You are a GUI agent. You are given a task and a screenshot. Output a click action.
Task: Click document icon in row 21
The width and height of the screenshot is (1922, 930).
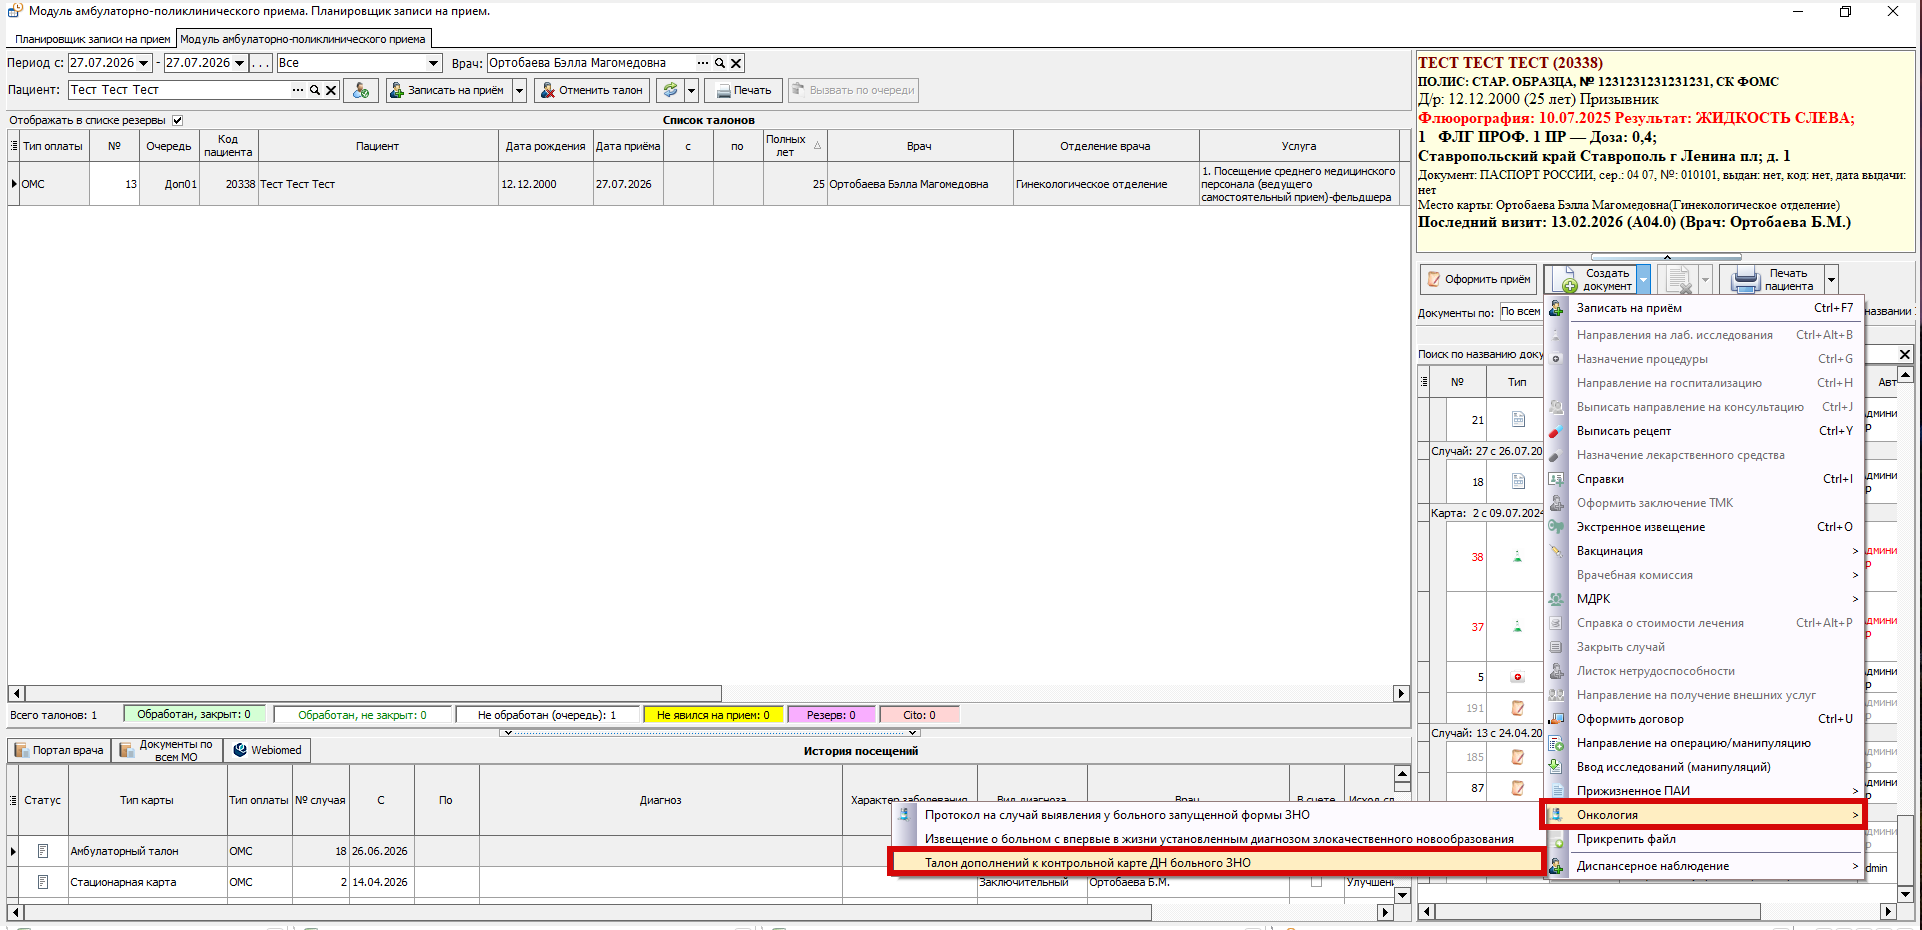pyautogui.click(x=1518, y=420)
